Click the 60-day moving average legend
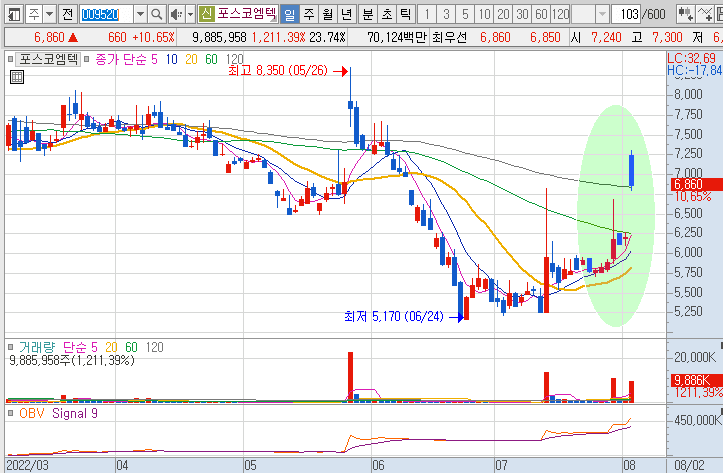The width and height of the screenshot is (723, 473). pos(211,59)
